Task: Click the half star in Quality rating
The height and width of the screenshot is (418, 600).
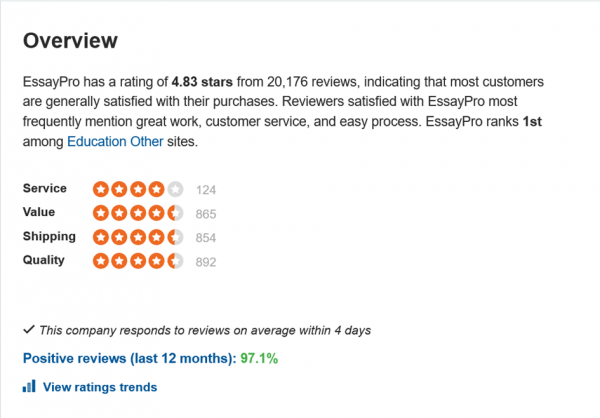Action: click(176, 261)
